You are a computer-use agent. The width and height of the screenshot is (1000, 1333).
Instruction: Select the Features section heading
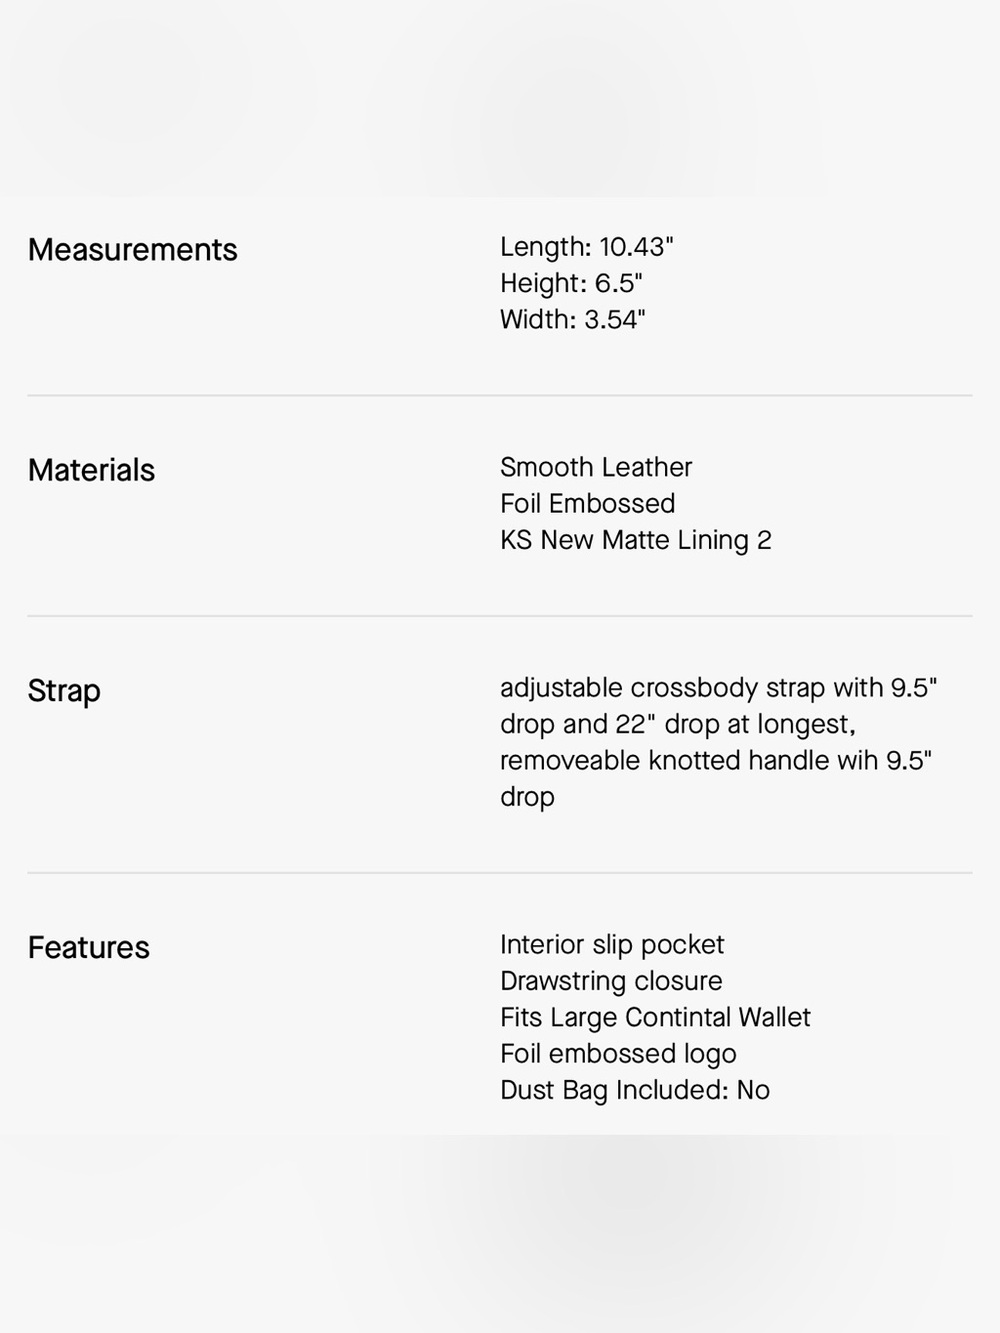(88, 947)
